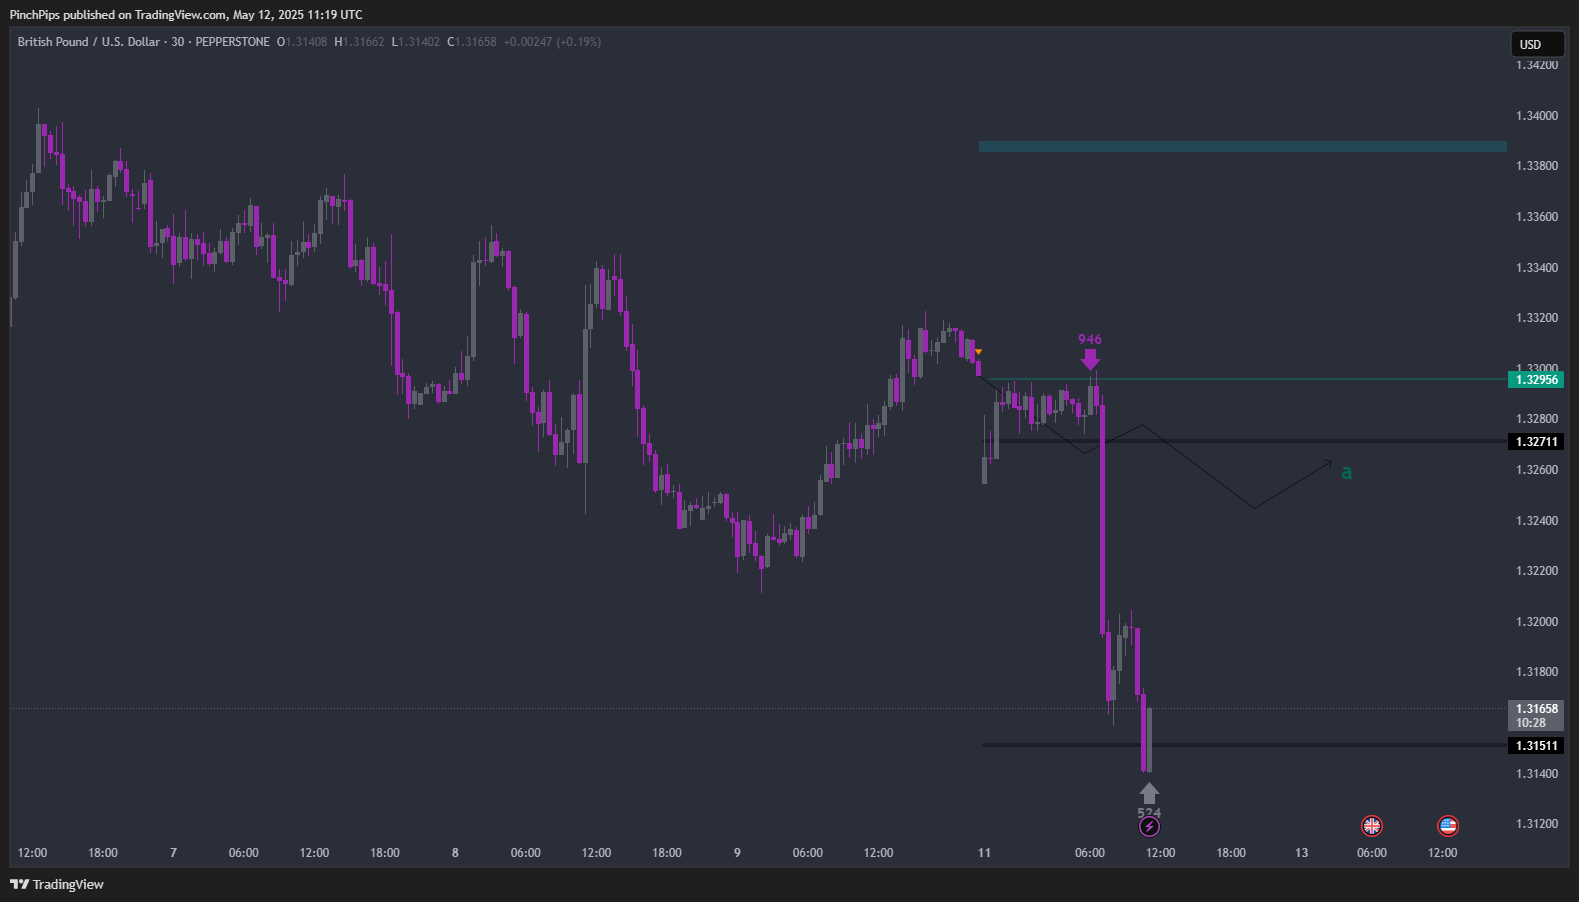Open the US flag economic event icon

pos(1448,826)
